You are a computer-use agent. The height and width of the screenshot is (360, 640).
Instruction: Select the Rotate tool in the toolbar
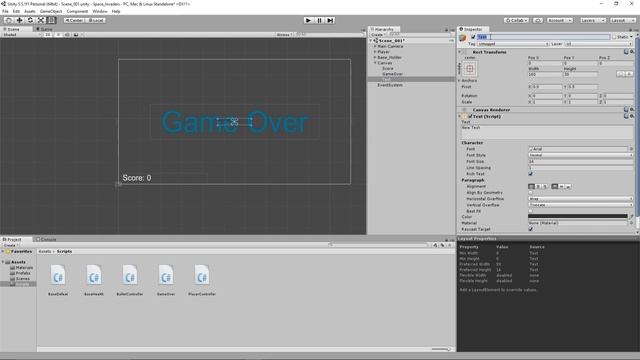(x=30, y=20)
